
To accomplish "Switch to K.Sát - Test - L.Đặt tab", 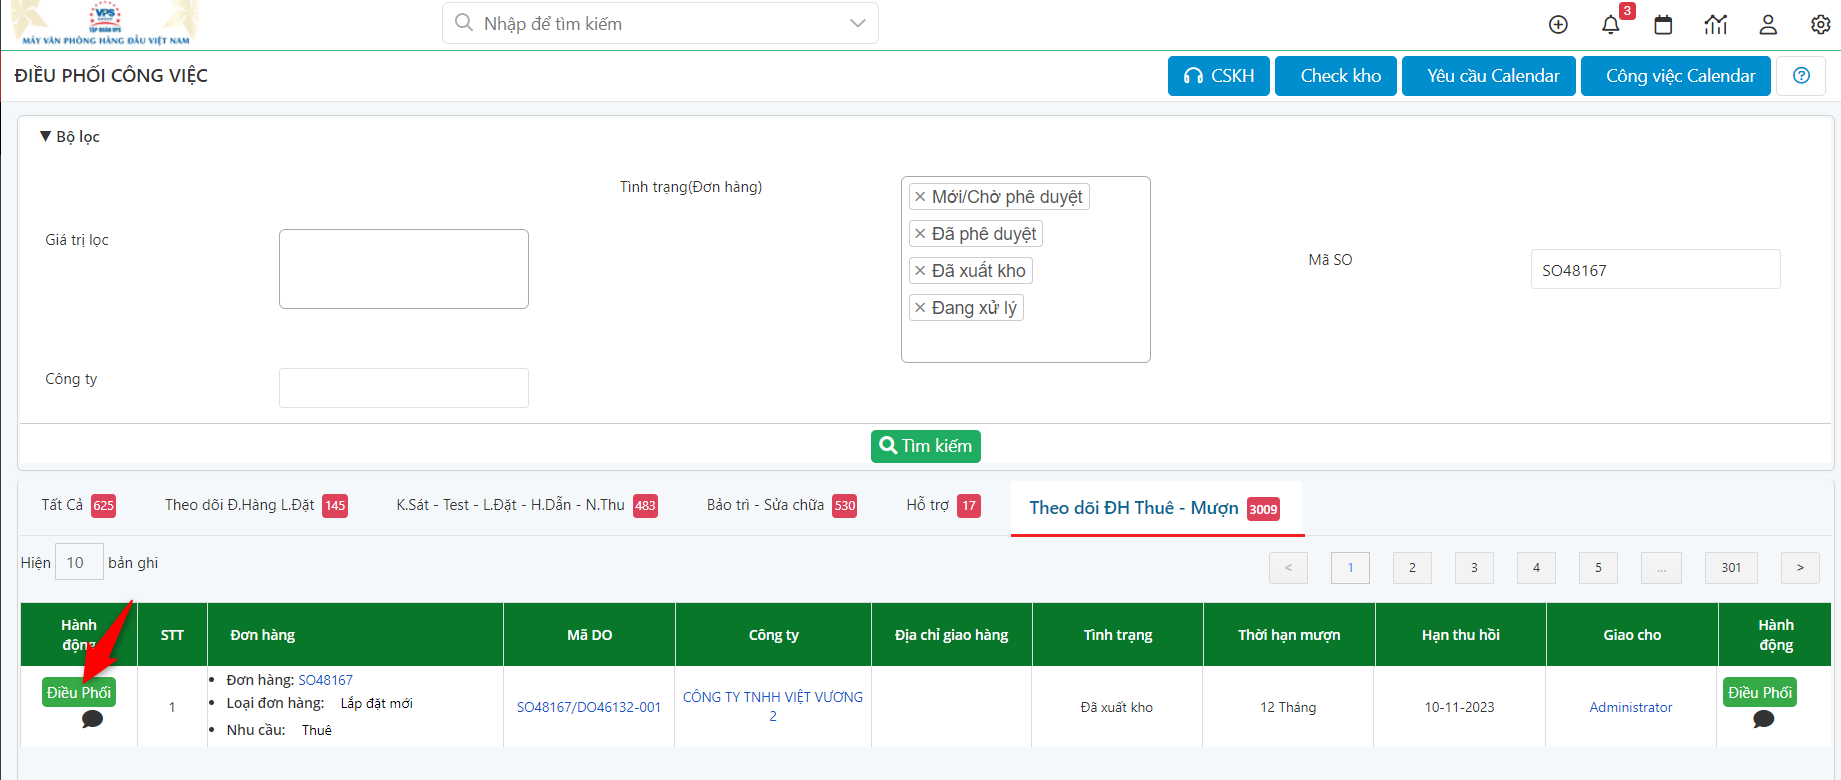I will pyautogui.click(x=527, y=505).
